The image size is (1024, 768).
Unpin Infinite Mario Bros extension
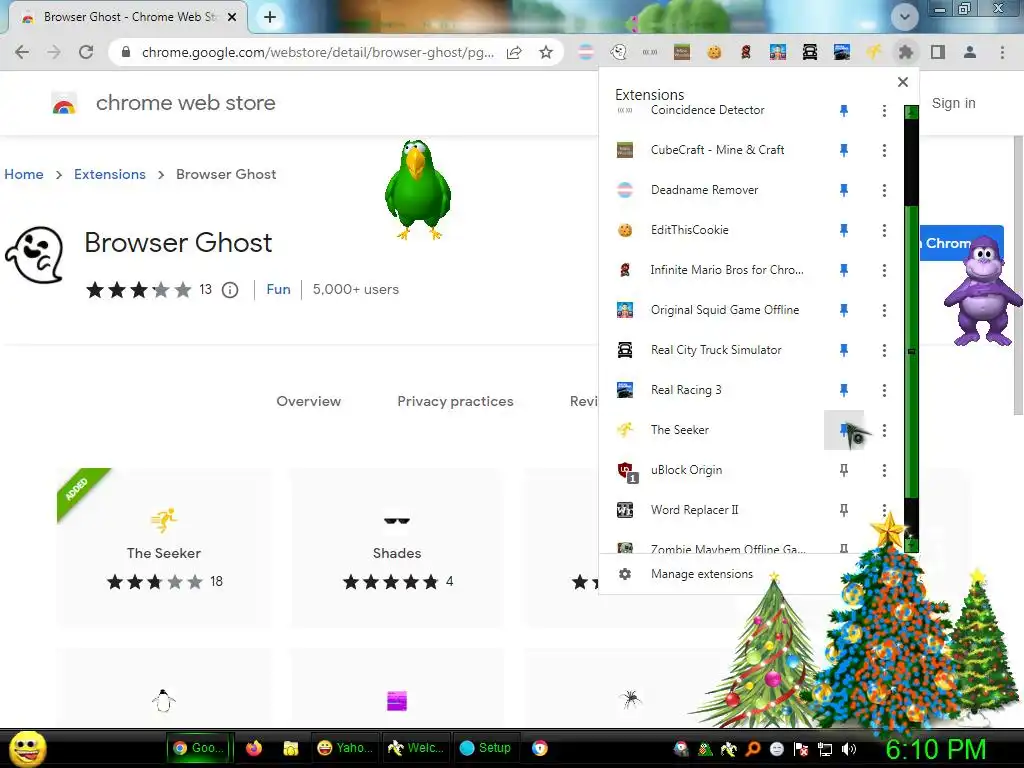pos(844,270)
